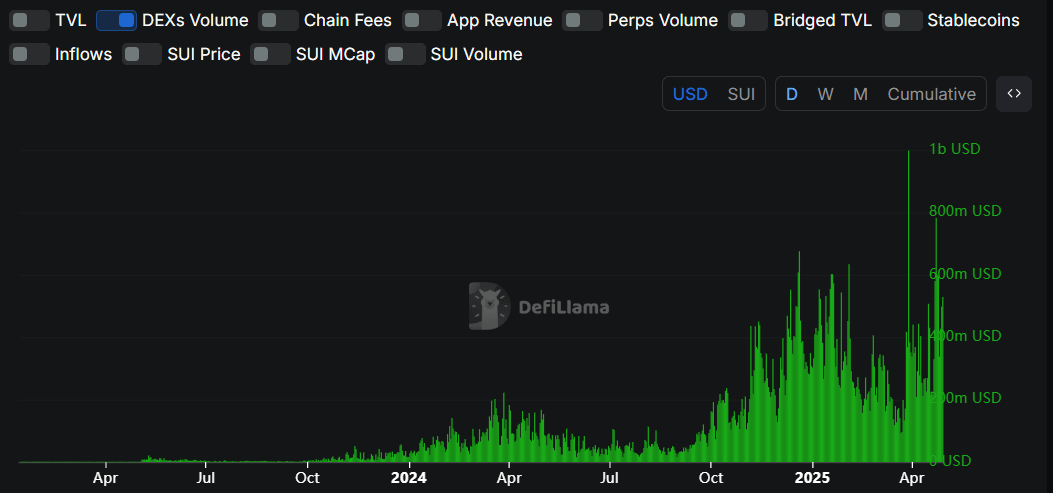The width and height of the screenshot is (1053, 493).
Task: Click the 1b USD axis label
Action: coord(954,149)
